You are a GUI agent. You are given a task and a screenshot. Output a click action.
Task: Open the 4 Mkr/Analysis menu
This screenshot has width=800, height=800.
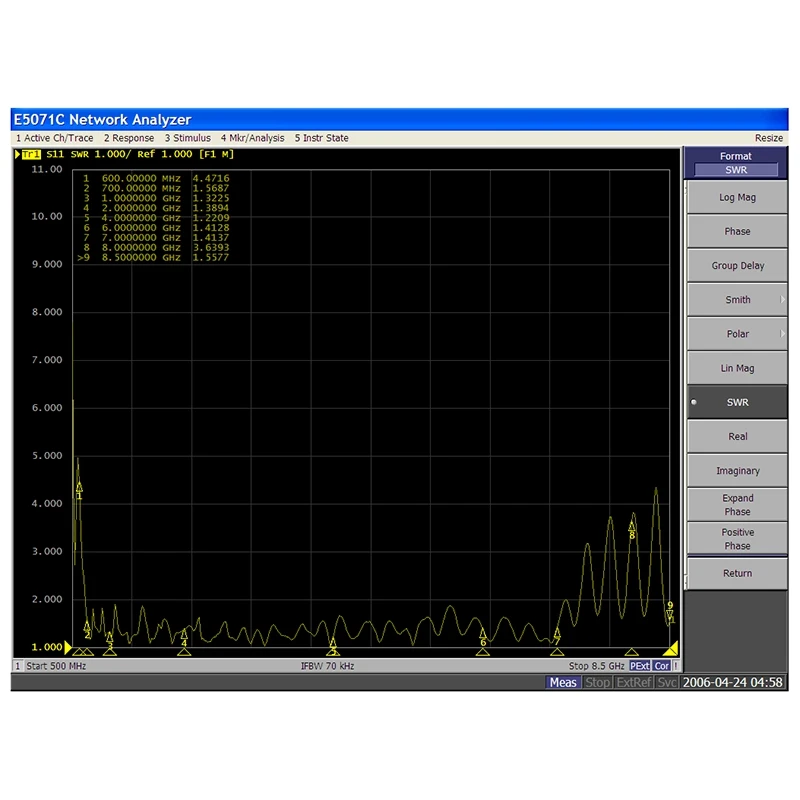[253, 138]
